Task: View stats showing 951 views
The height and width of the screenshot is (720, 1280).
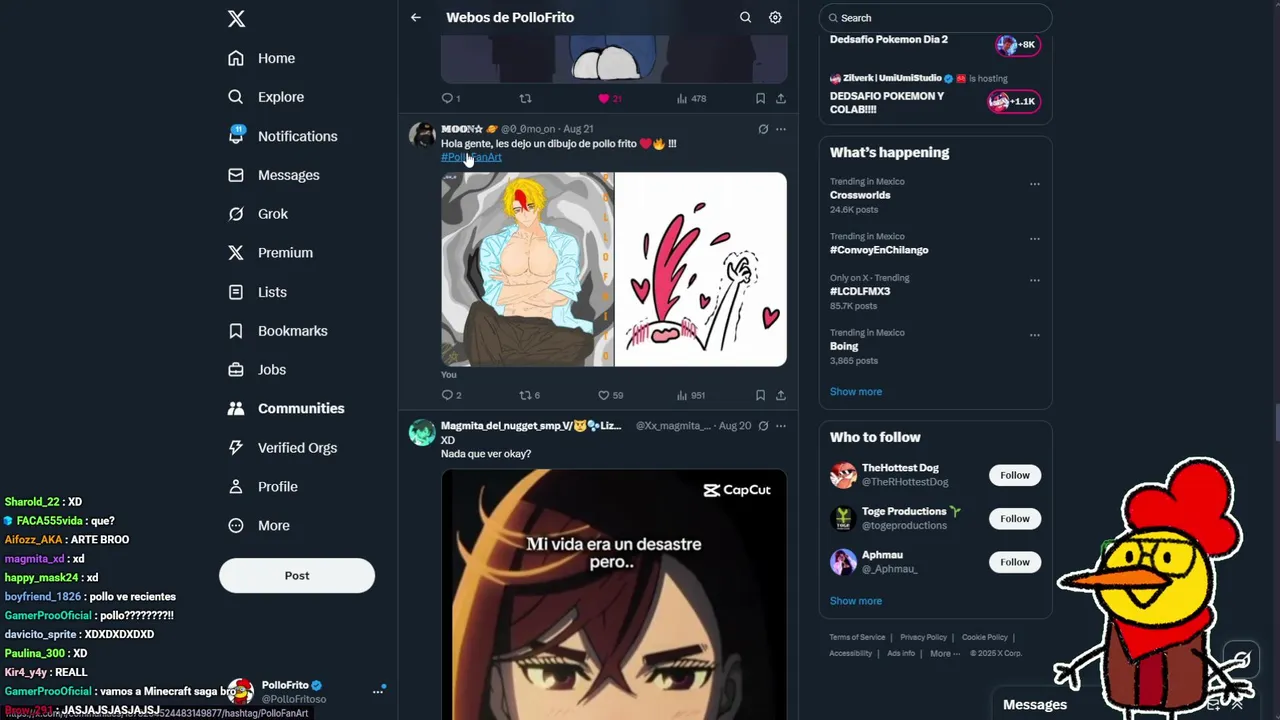Action: click(691, 395)
